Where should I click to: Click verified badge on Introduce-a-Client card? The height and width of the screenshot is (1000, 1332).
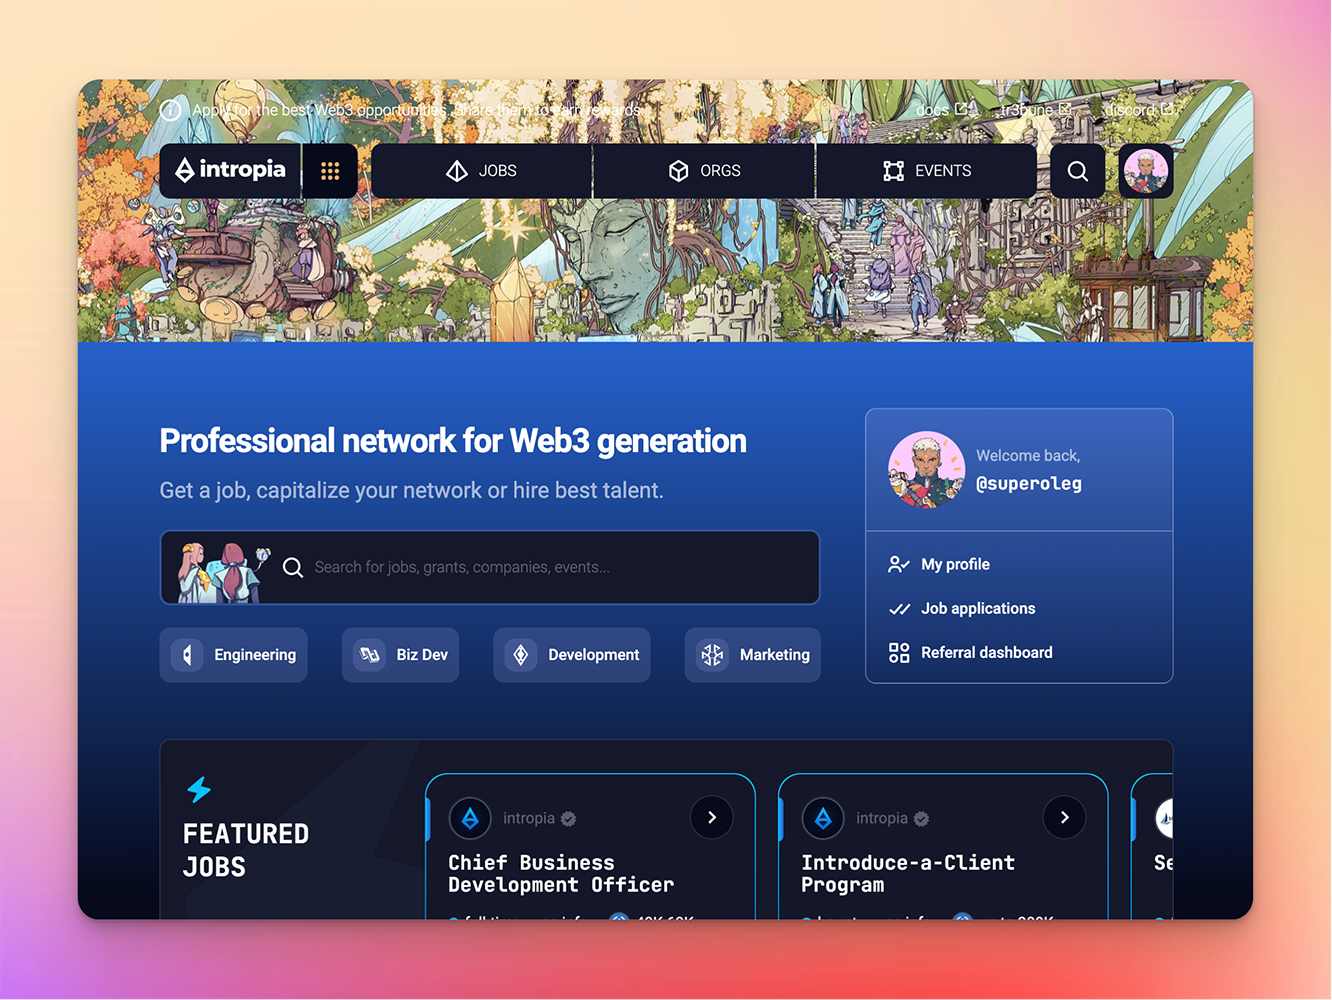pos(921,819)
